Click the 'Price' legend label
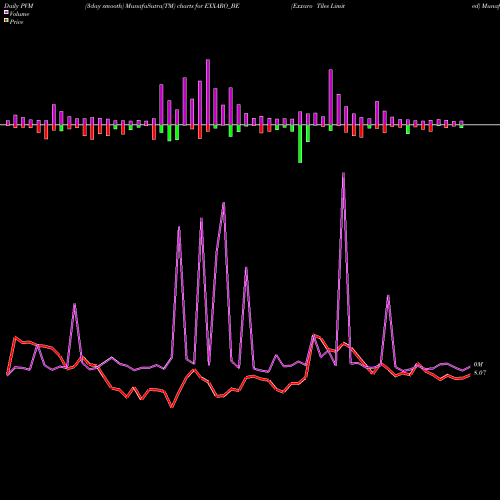This screenshot has width=500, height=500. [x=16, y=22]
